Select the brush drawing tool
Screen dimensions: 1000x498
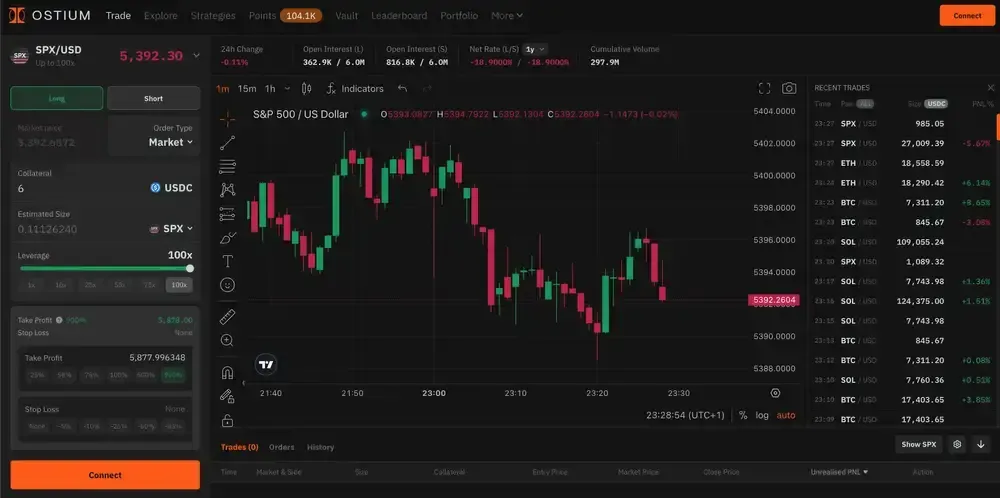228,238
